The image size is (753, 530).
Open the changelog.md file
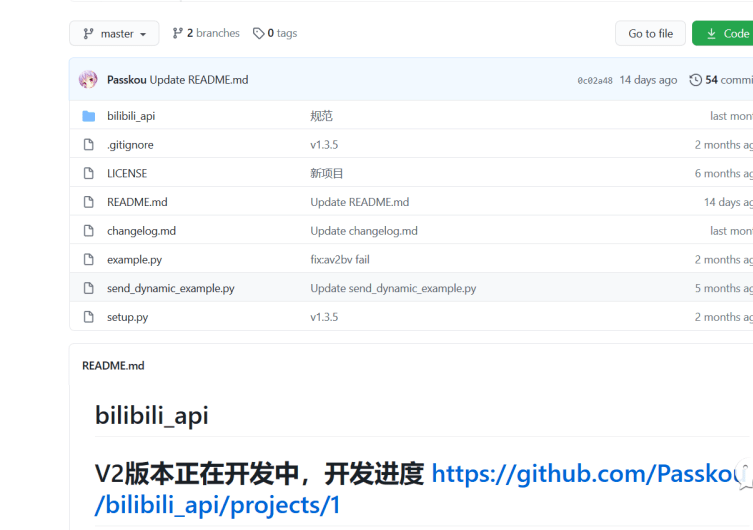pyautogui.click(x=141, y=231)
